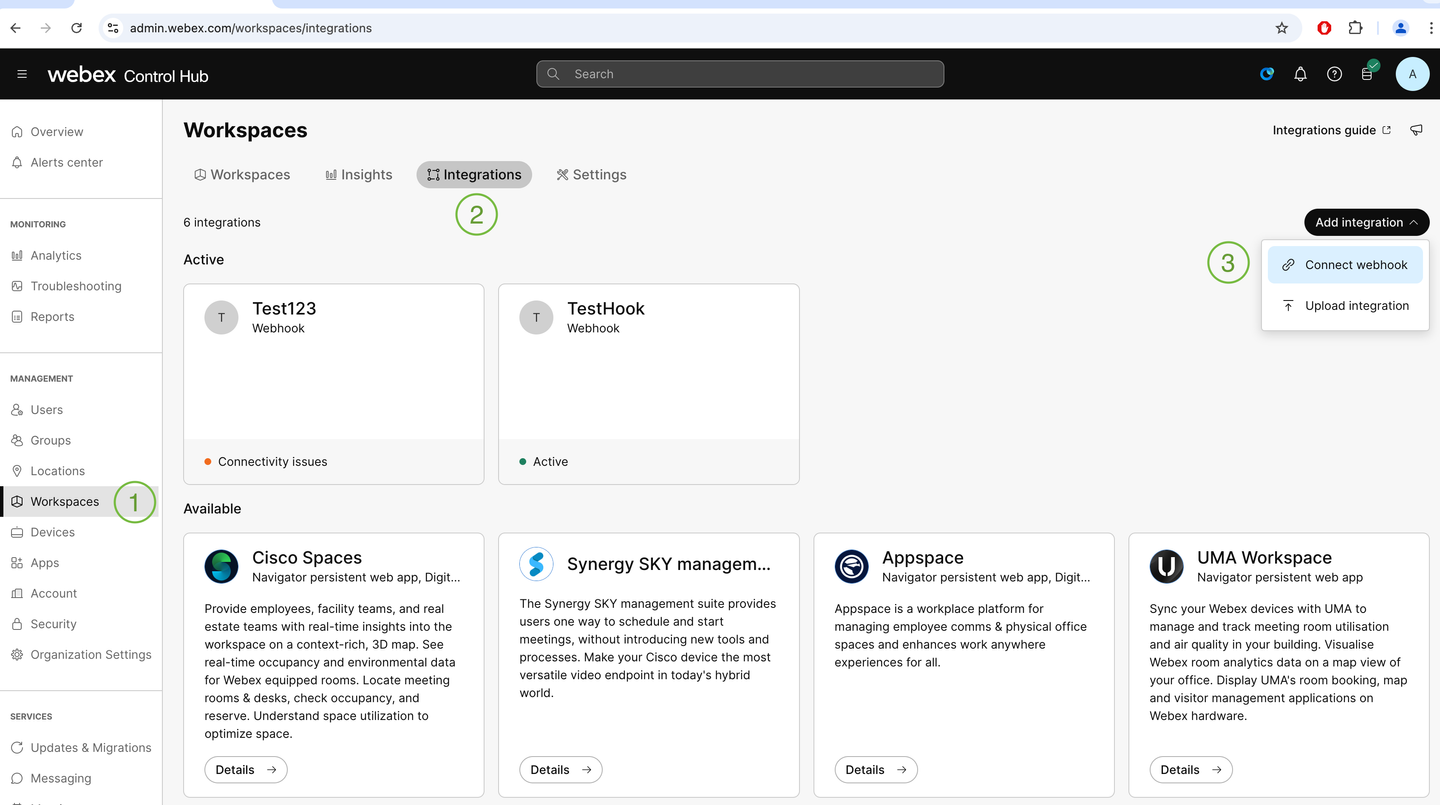Open Details for UMA Workspace

pos(1191,770)
